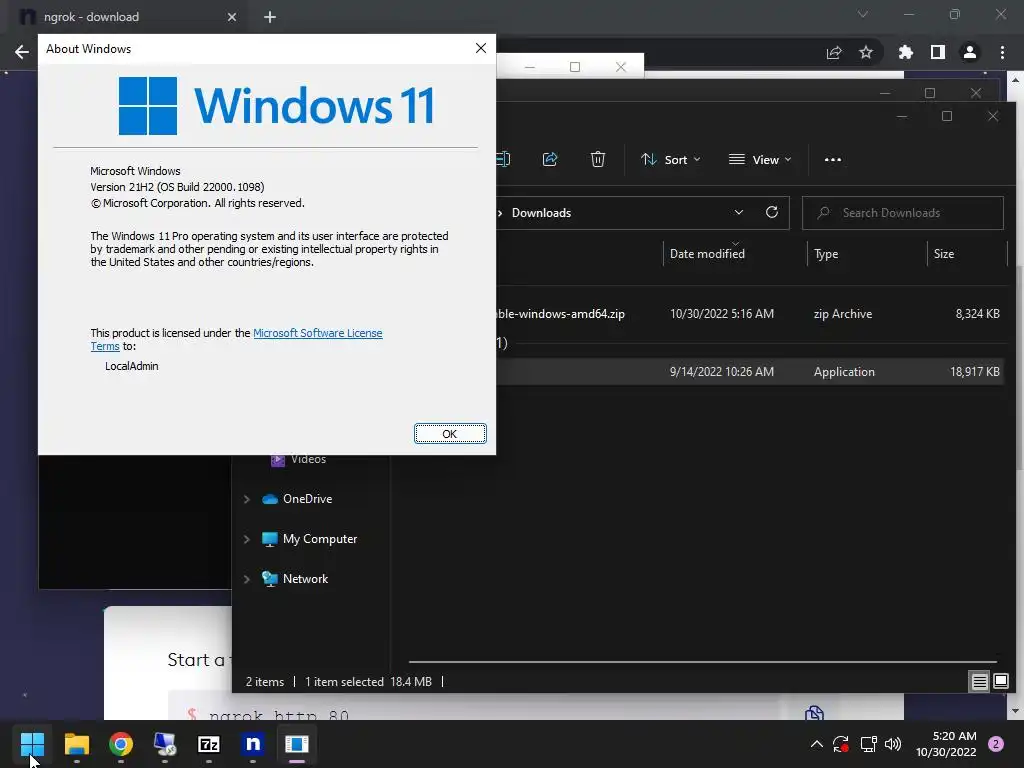Viewport: 1024px width, 768px height.
Task: Expand the My Computer tree node
Action: 246,539
